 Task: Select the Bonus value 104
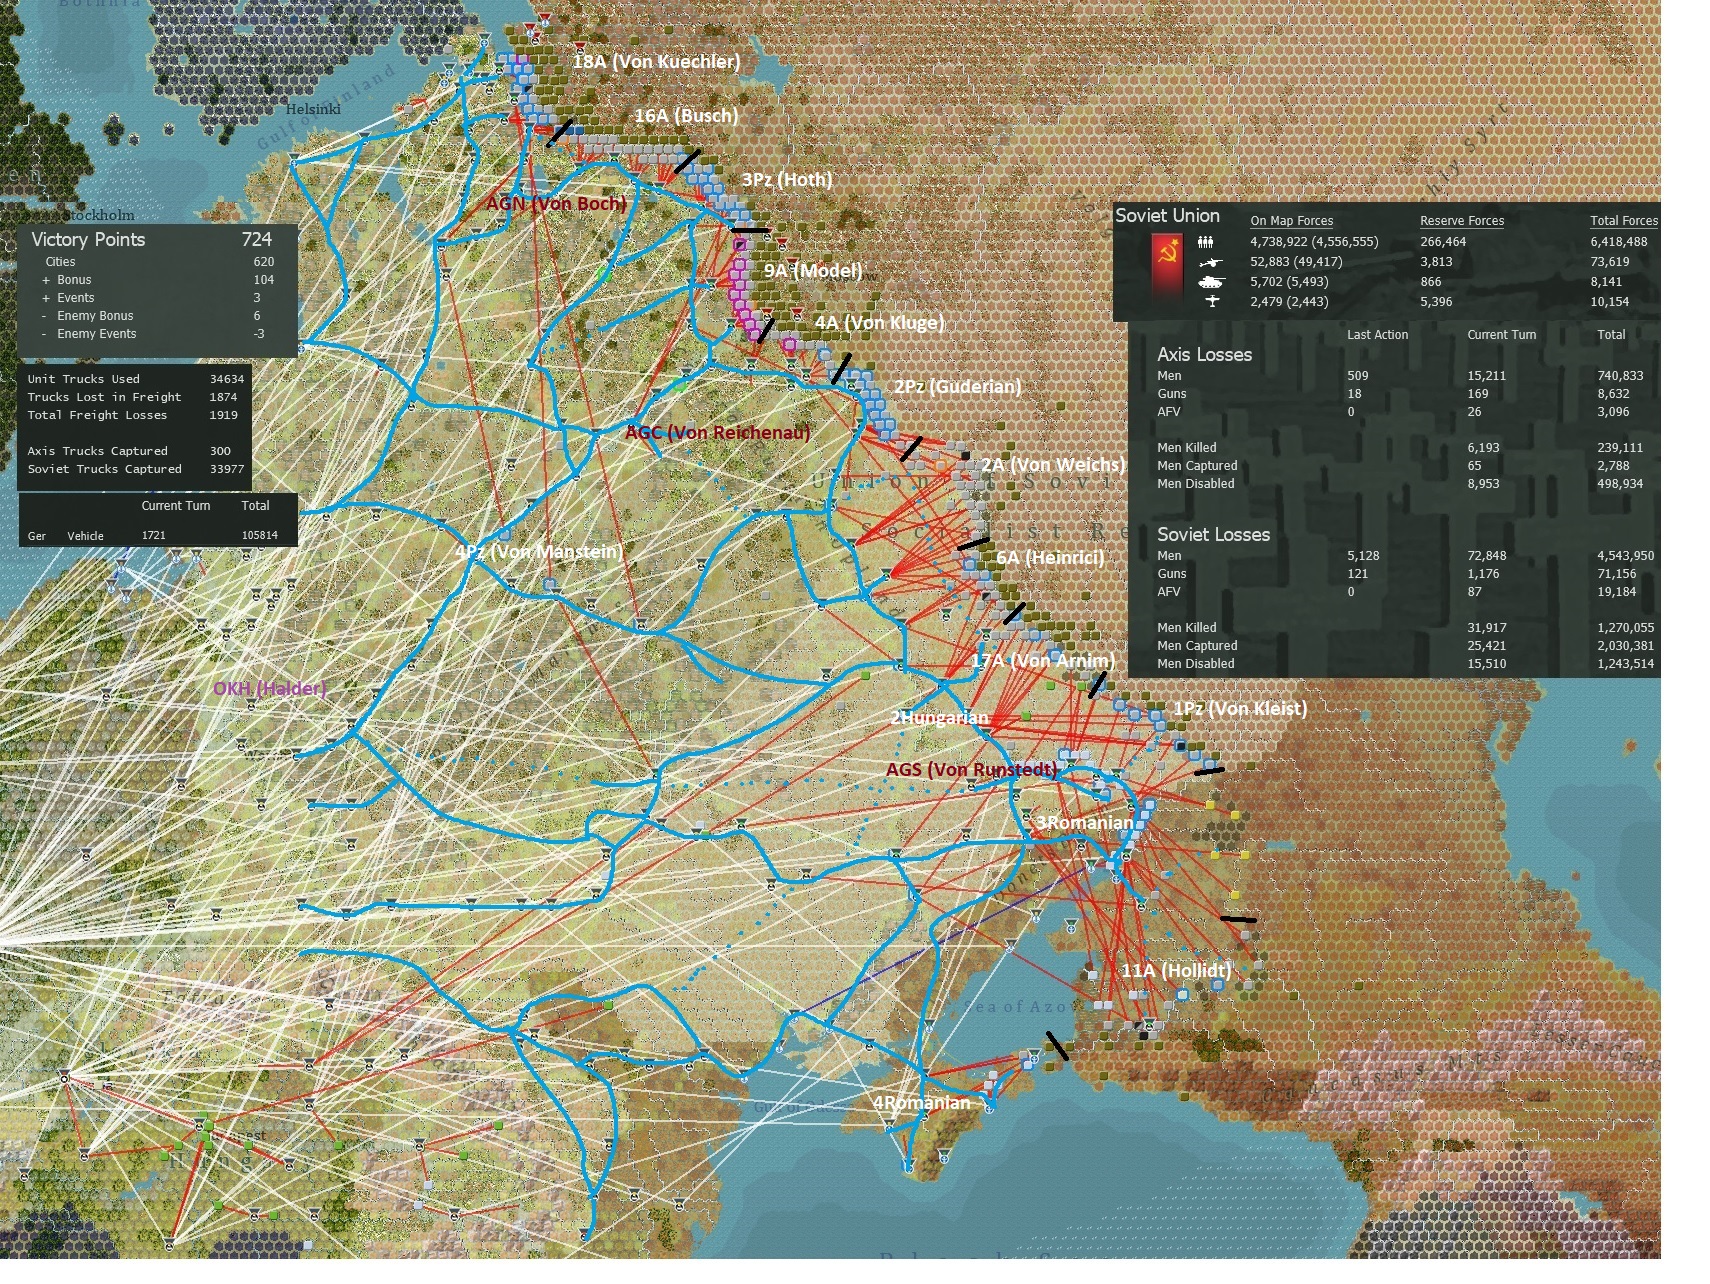[x=263, y=280]
